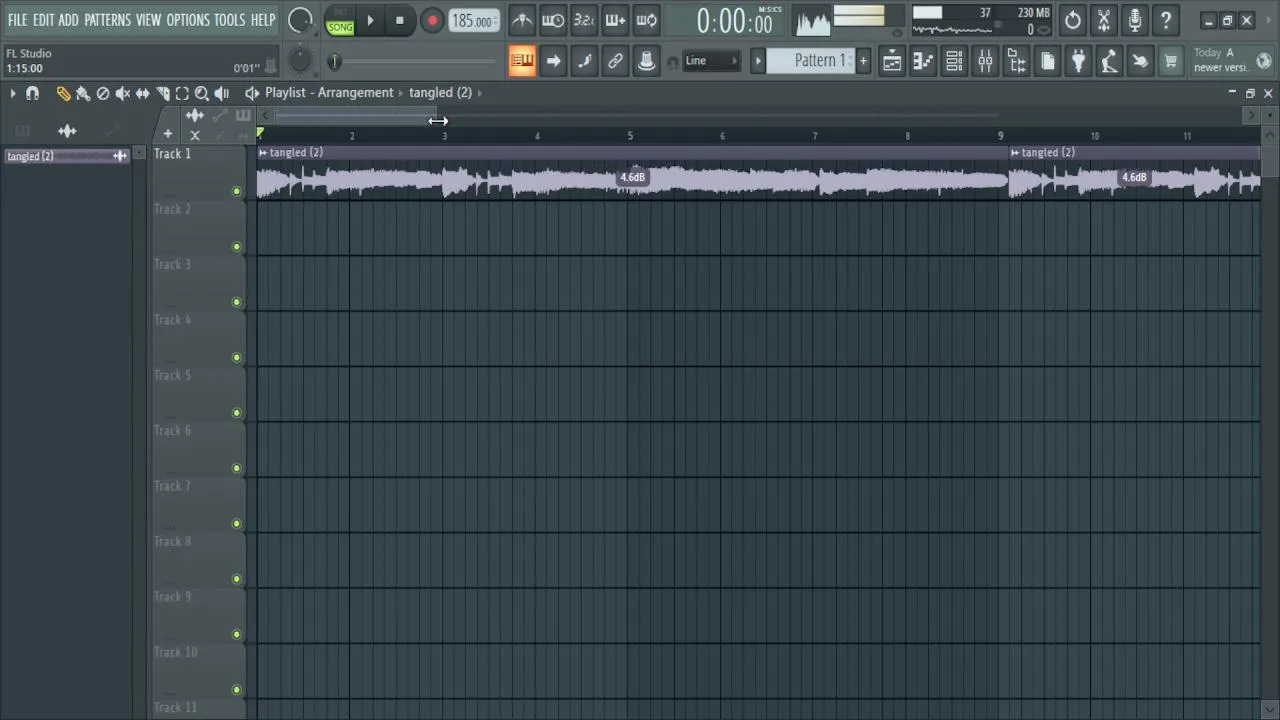The image size is (1280, 720).
Task: Open the Mixer window
Action: tap(985, 61)
